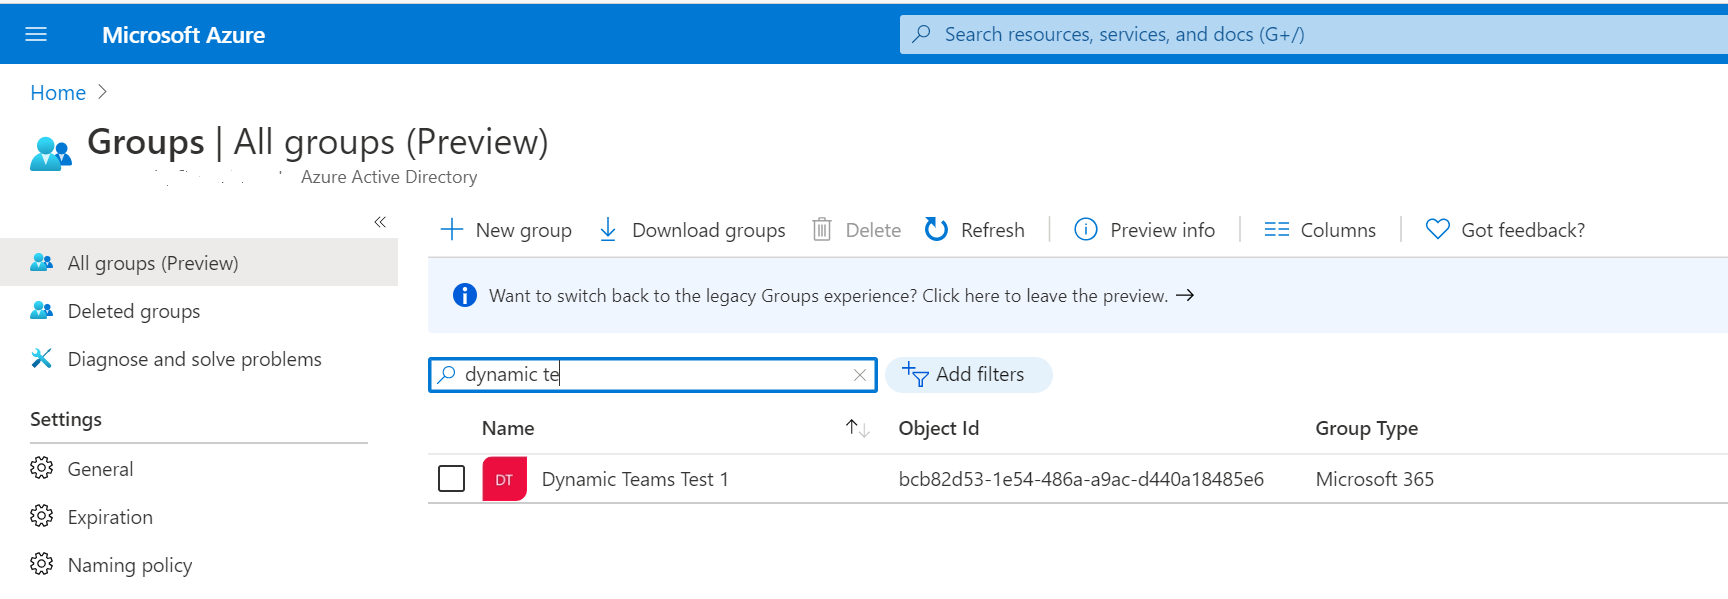
Task: Open the hamburger portal menu
Action: click(x=36, y=35)
